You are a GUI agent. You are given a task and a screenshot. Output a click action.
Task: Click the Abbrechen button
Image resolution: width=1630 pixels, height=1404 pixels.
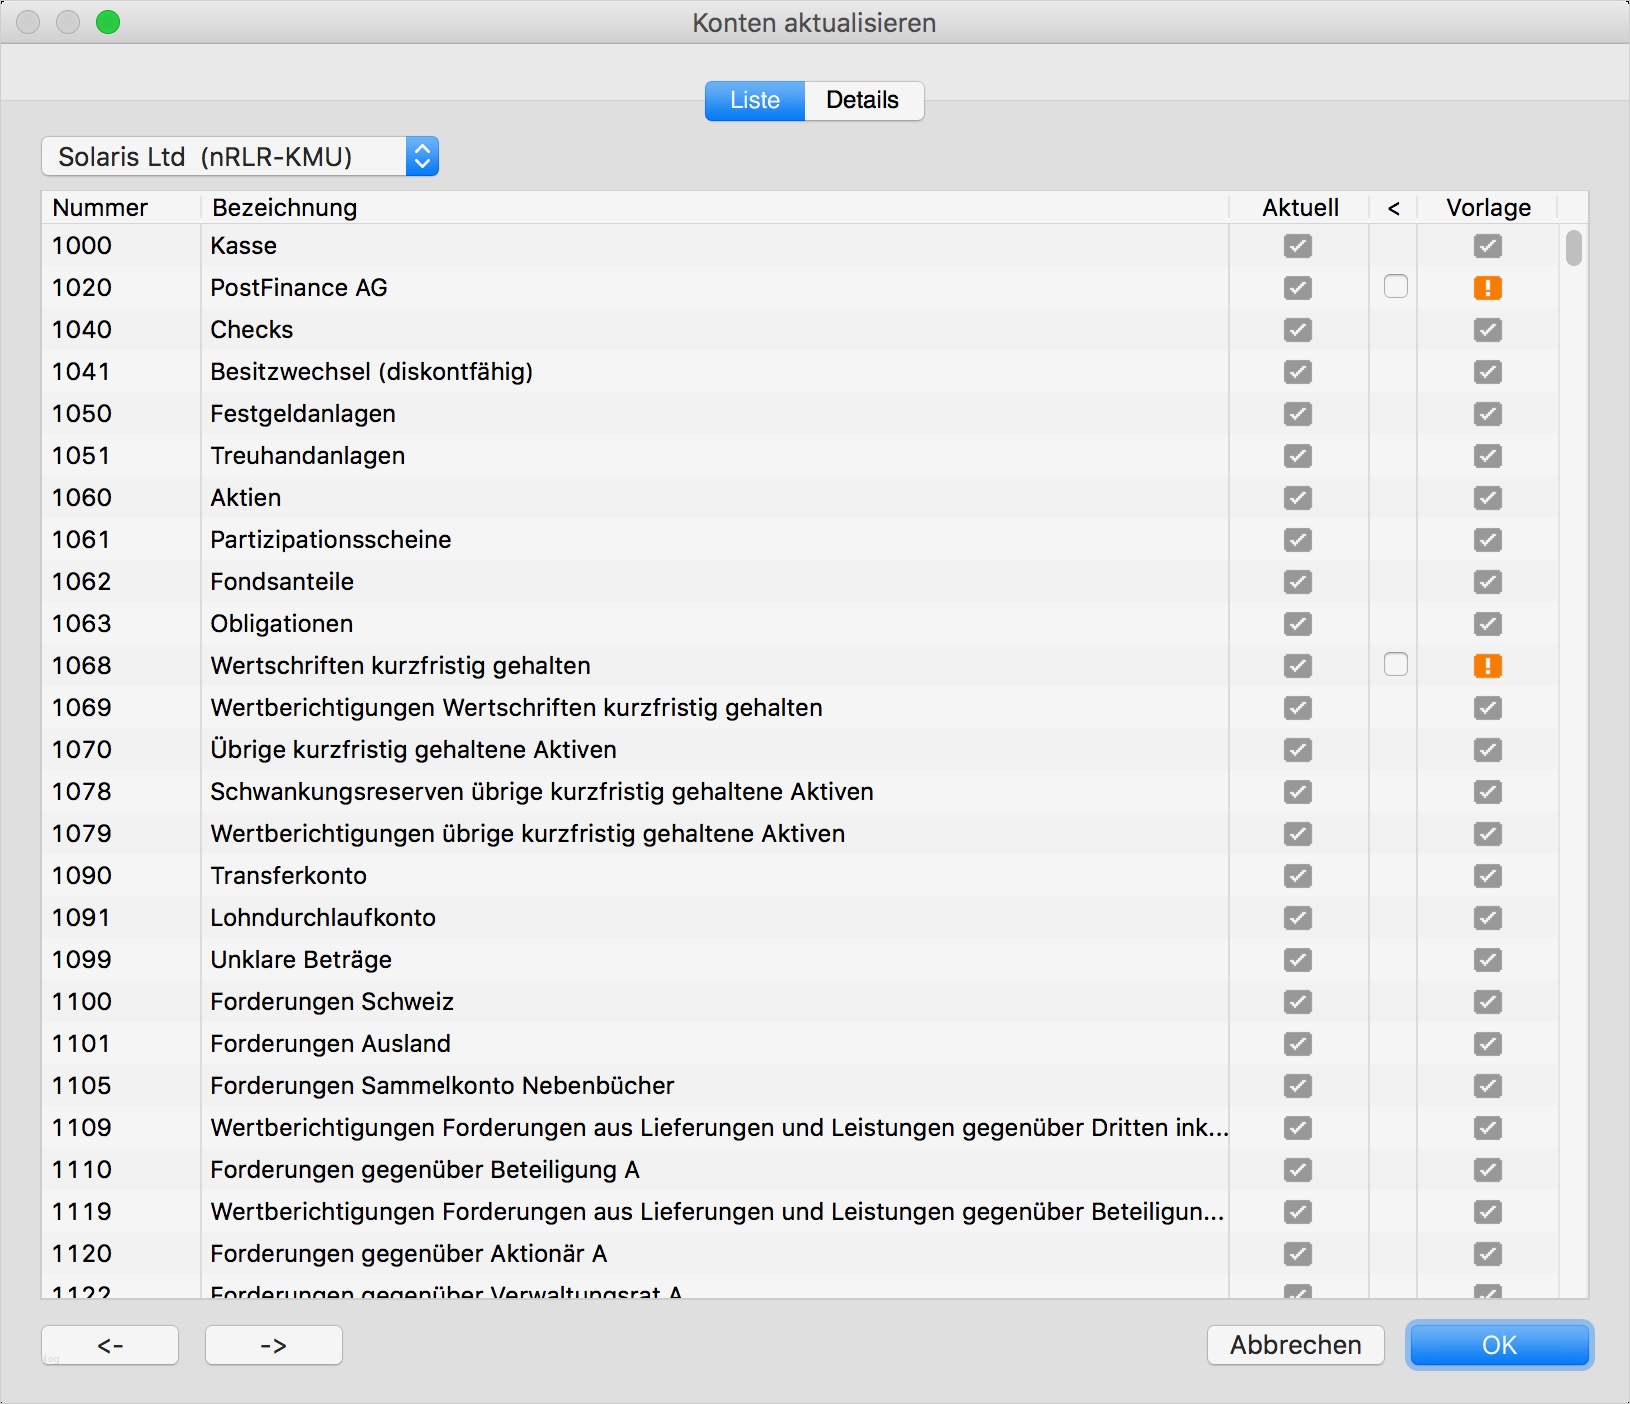(1295, 1345)
